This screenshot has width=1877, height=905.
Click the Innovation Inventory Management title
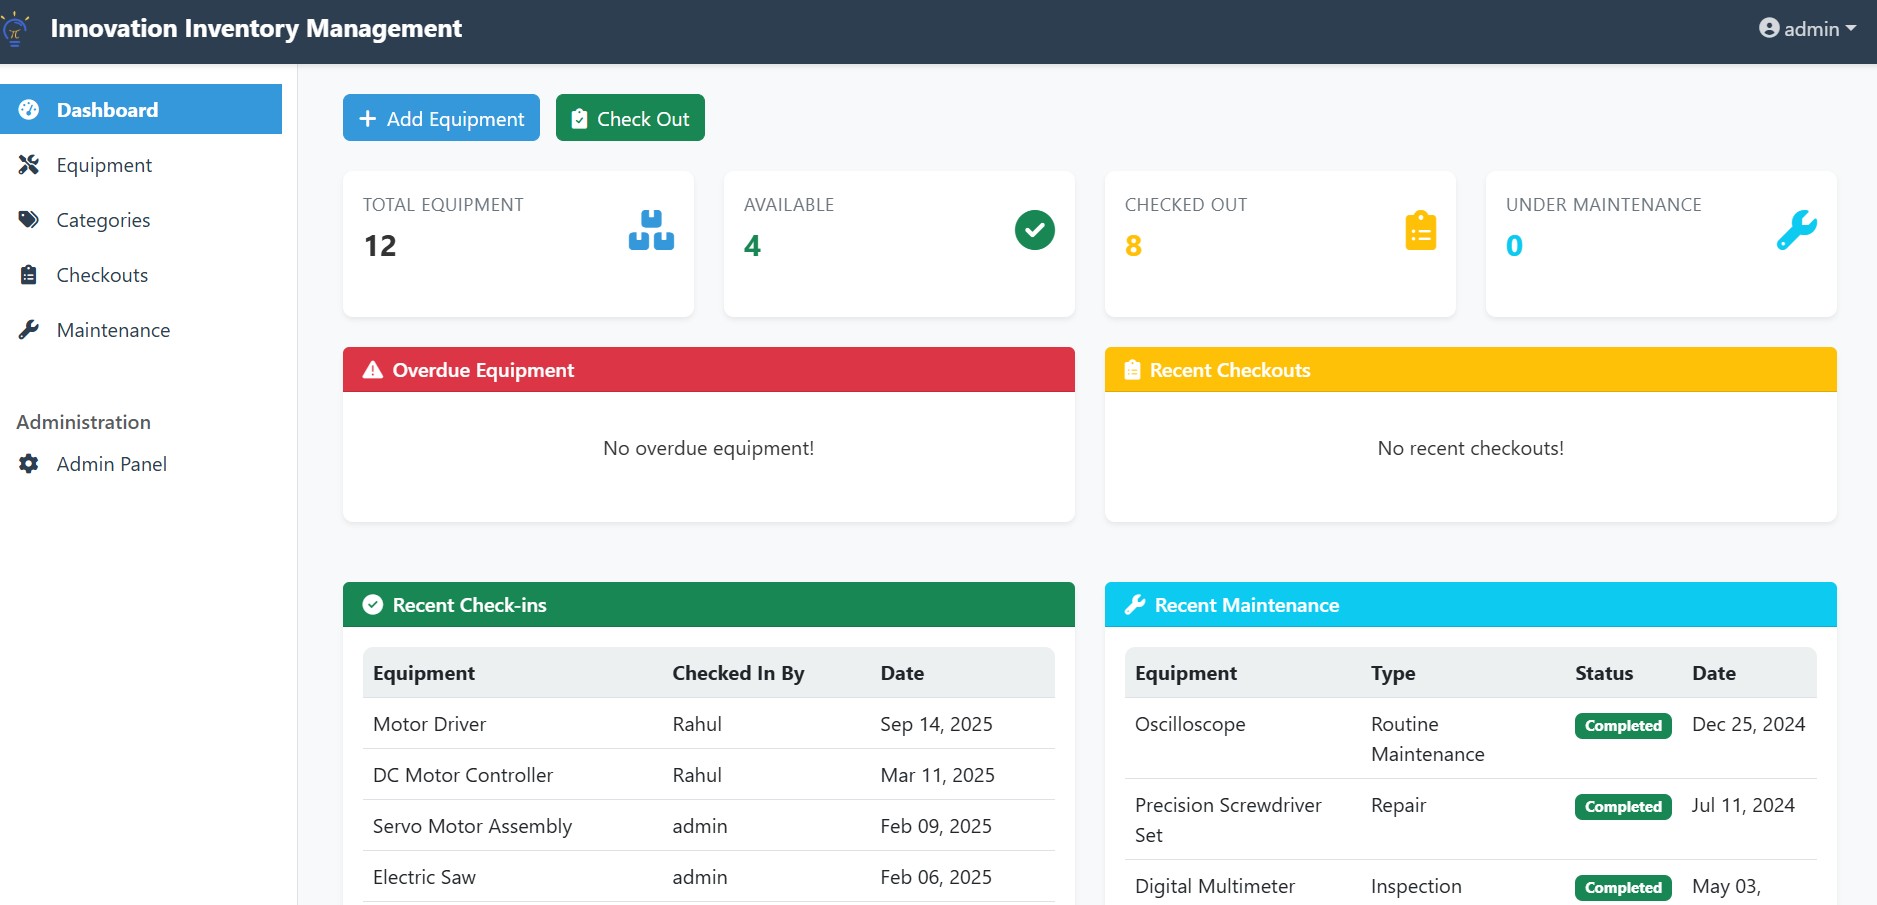click(x=256, y=28)
